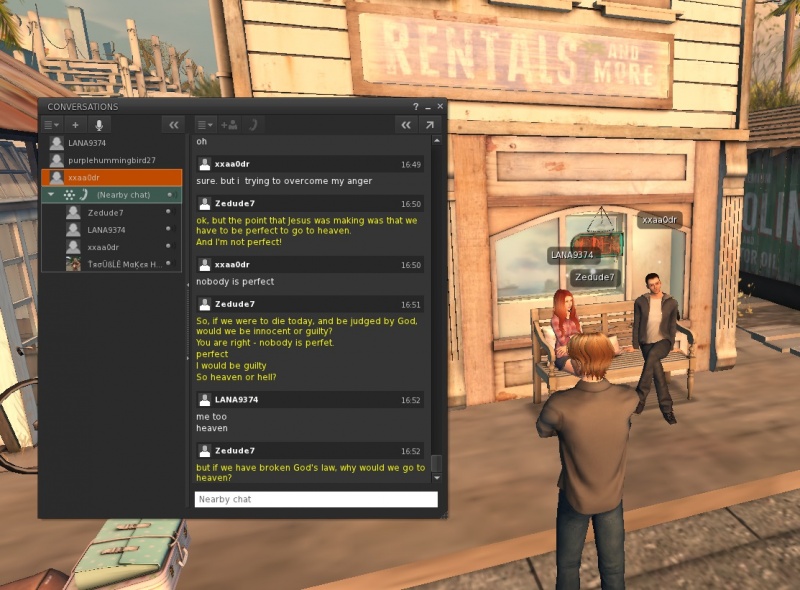Collapse the Nearby chat participant list
This screenshot has width=800, height=590.
click(x=51, y=195)
